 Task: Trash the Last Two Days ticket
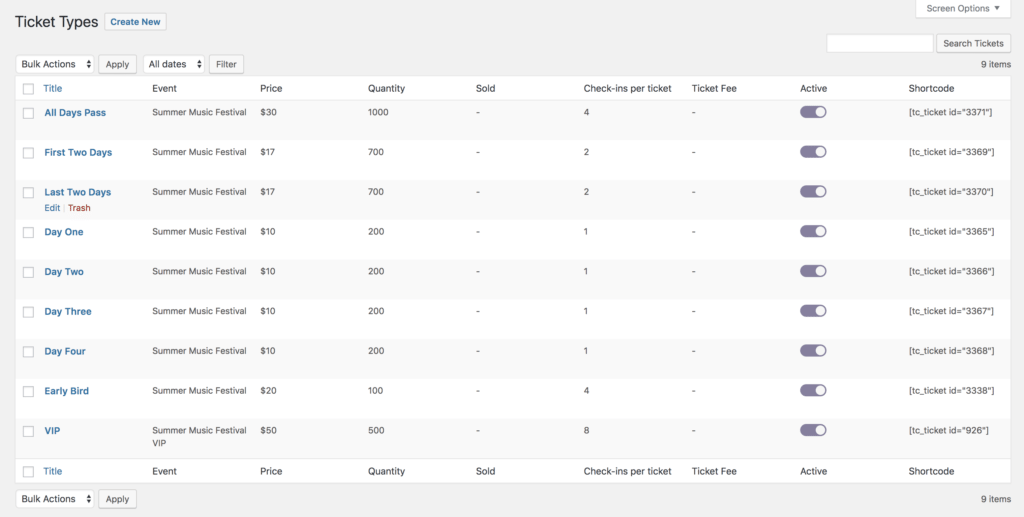coord(79,208)
